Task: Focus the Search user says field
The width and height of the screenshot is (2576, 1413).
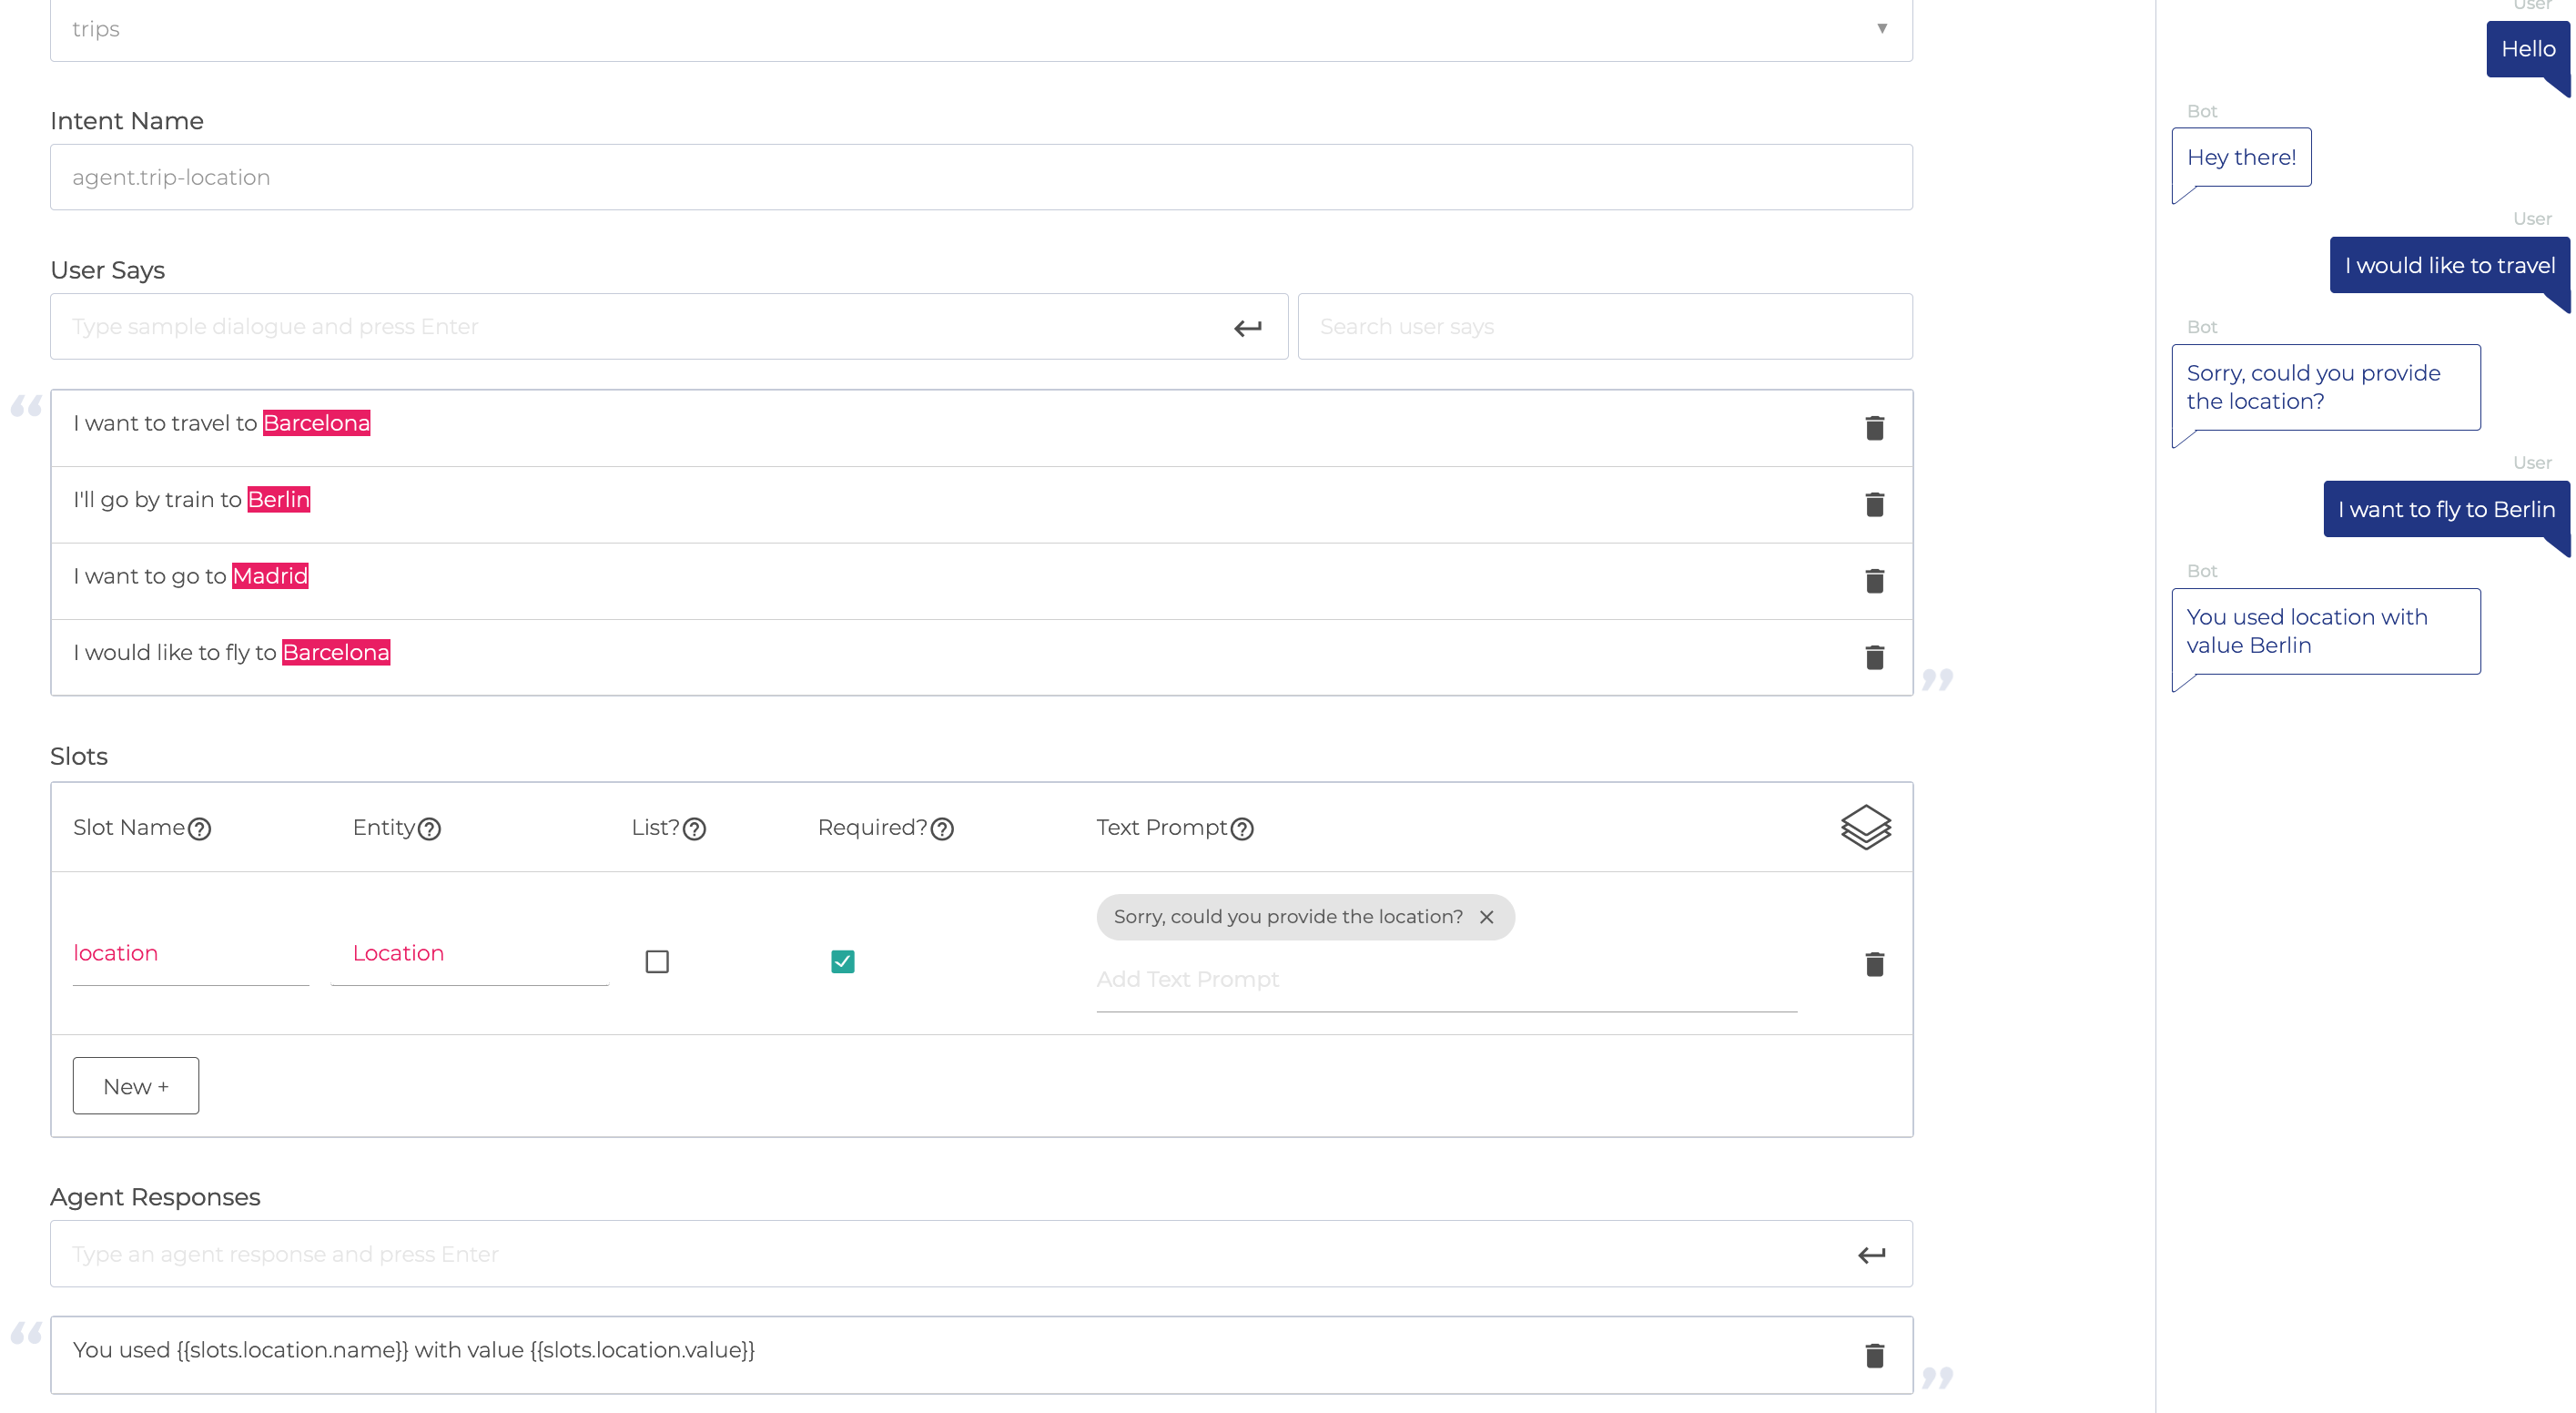Action: tap(1604, 327)
